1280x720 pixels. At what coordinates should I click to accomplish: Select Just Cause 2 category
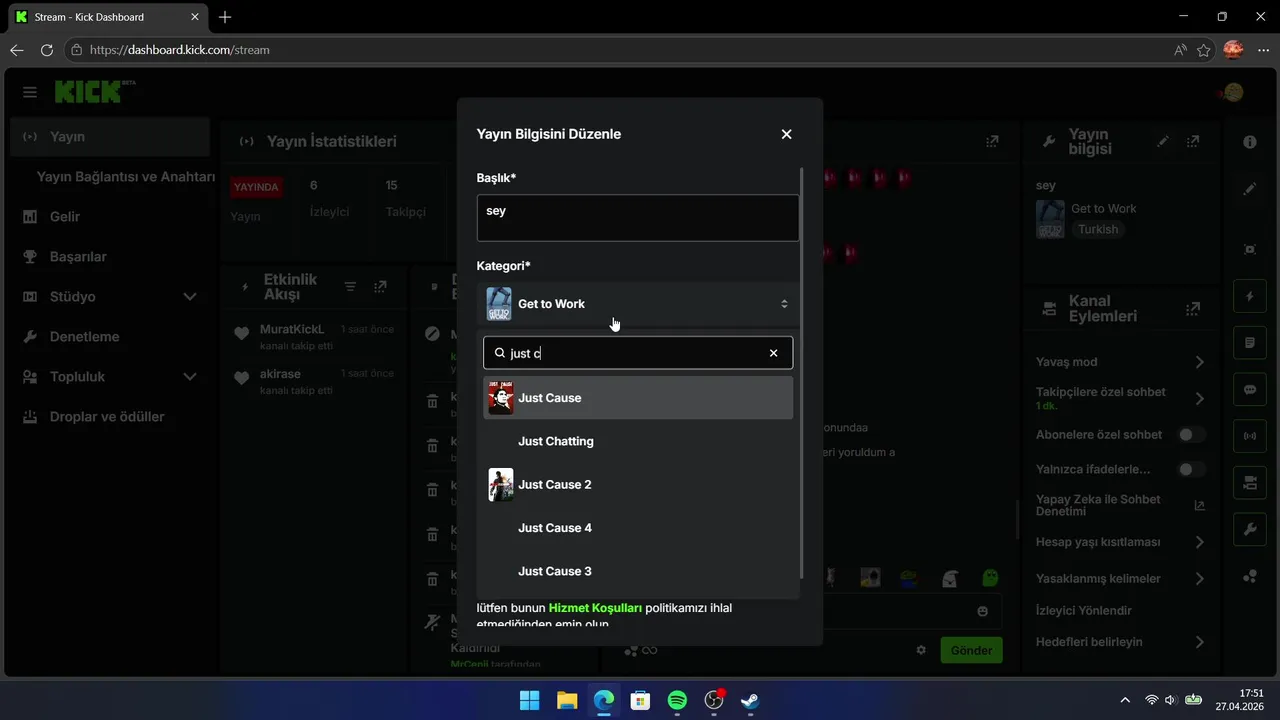click(x=638, y=485)
